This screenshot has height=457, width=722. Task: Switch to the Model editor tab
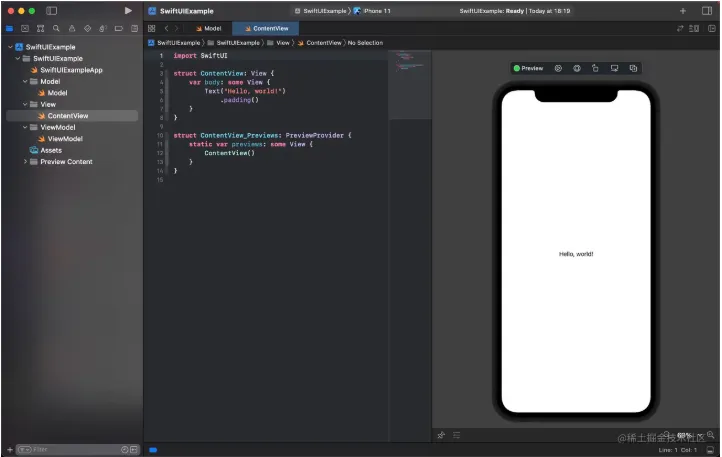coord(209,29)
